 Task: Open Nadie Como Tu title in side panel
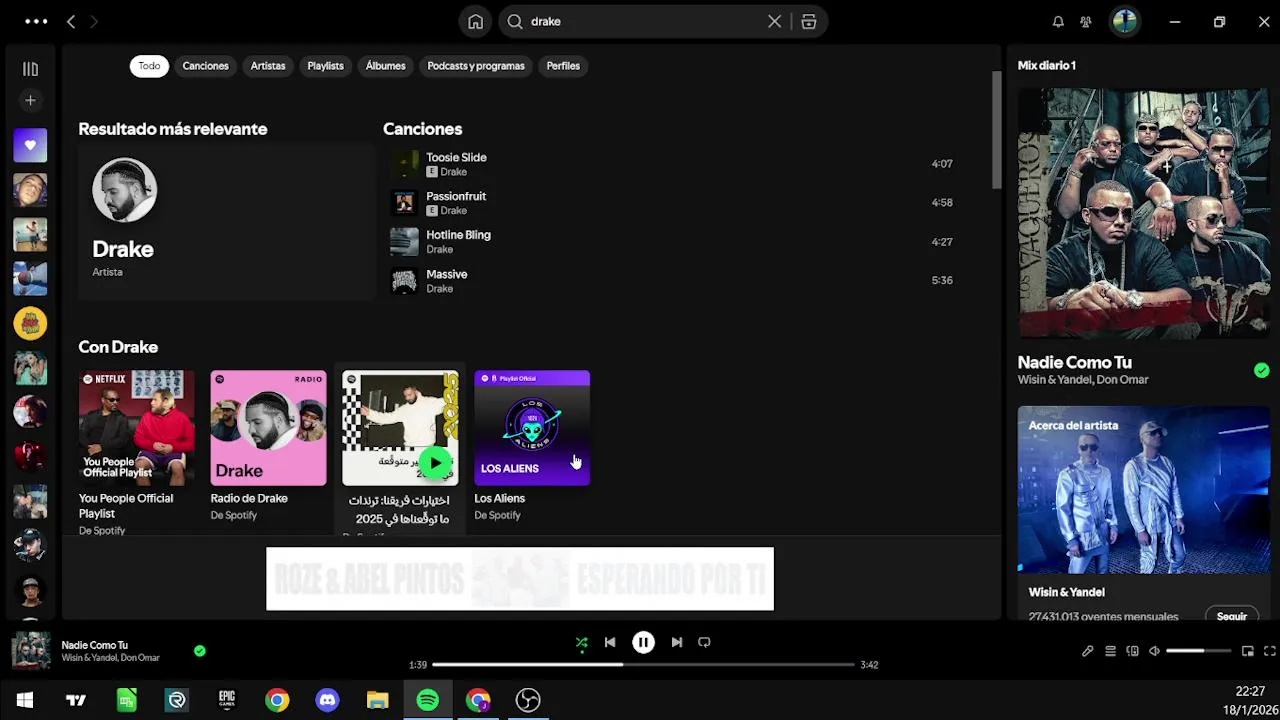point(1074,362)
